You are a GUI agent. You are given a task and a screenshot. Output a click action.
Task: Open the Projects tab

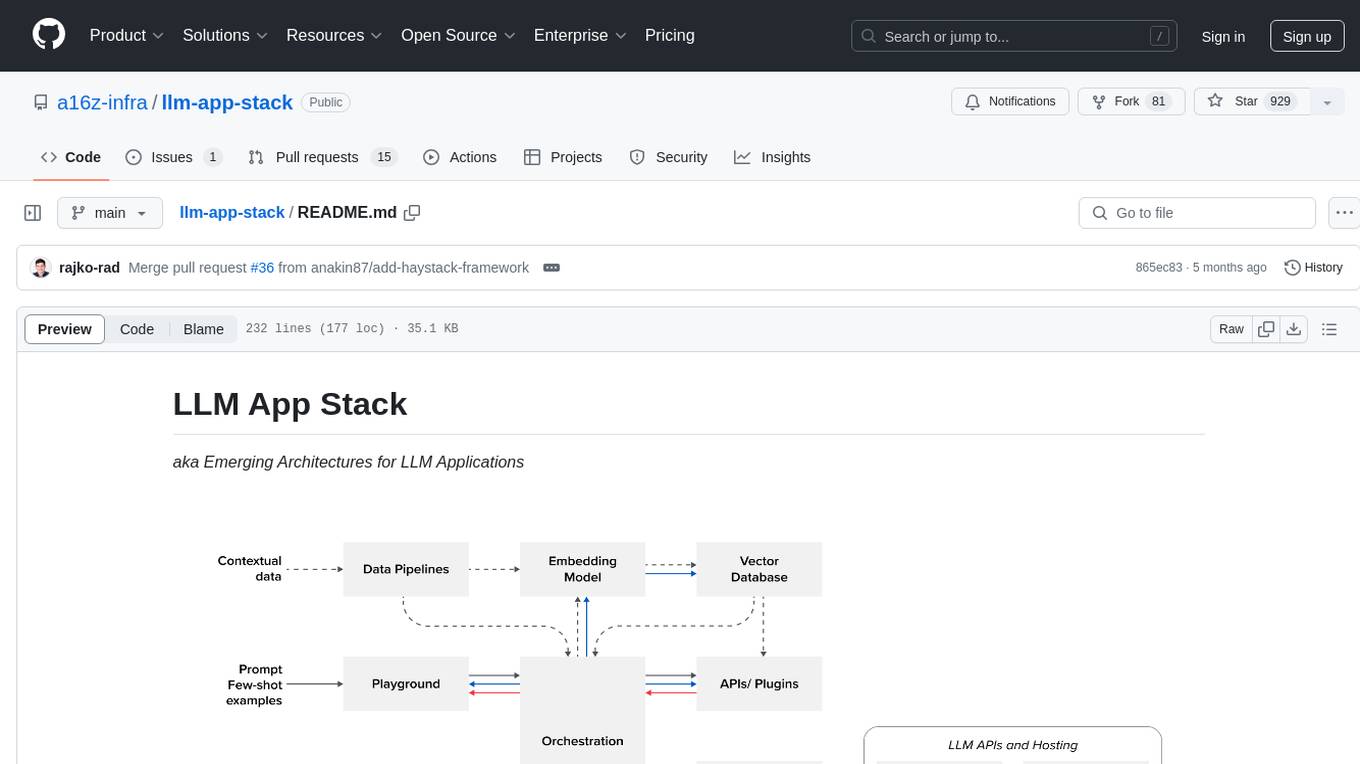(x=563, y=157)
